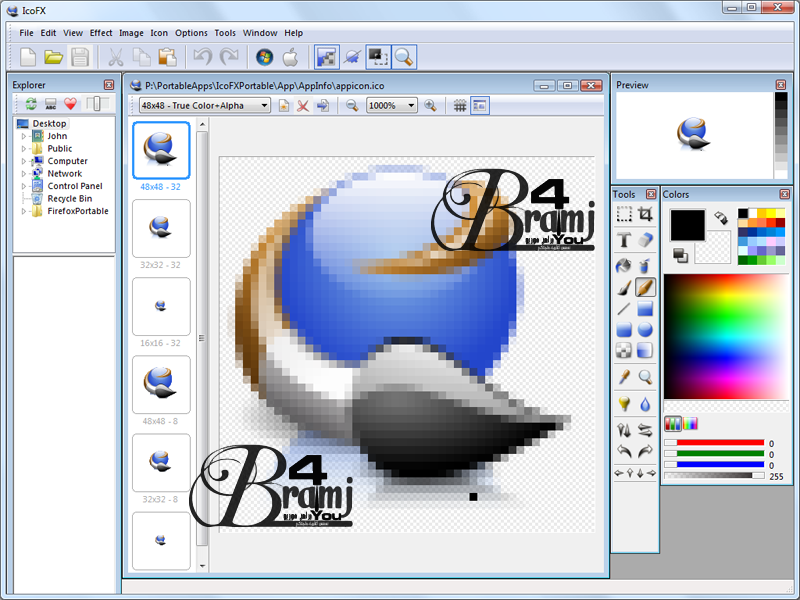Select the Eraser tool

tap(645, 240)
